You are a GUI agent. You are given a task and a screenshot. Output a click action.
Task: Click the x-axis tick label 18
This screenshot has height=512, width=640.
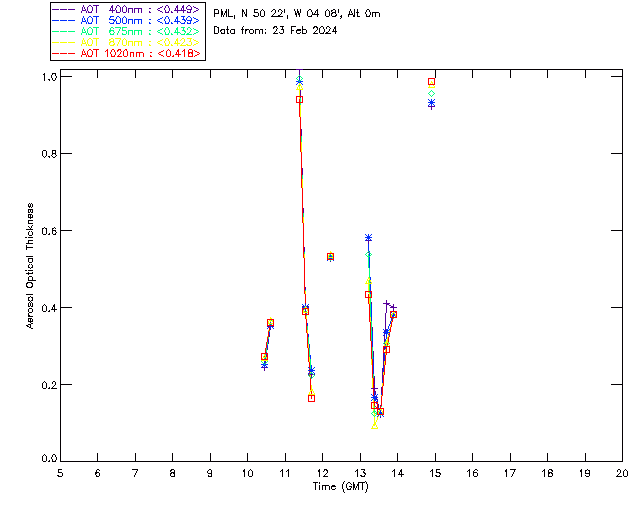[x=548, y=473]
